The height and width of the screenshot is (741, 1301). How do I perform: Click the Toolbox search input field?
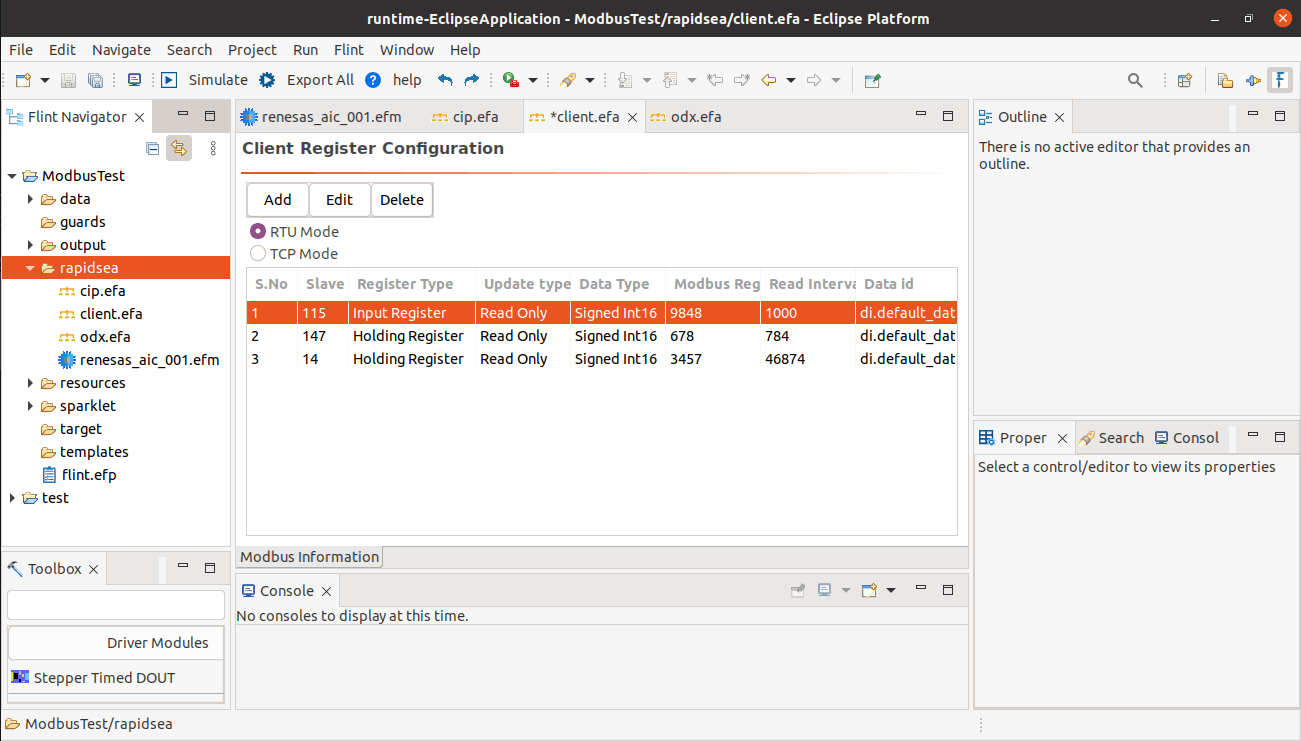click(x=116, y=605)
